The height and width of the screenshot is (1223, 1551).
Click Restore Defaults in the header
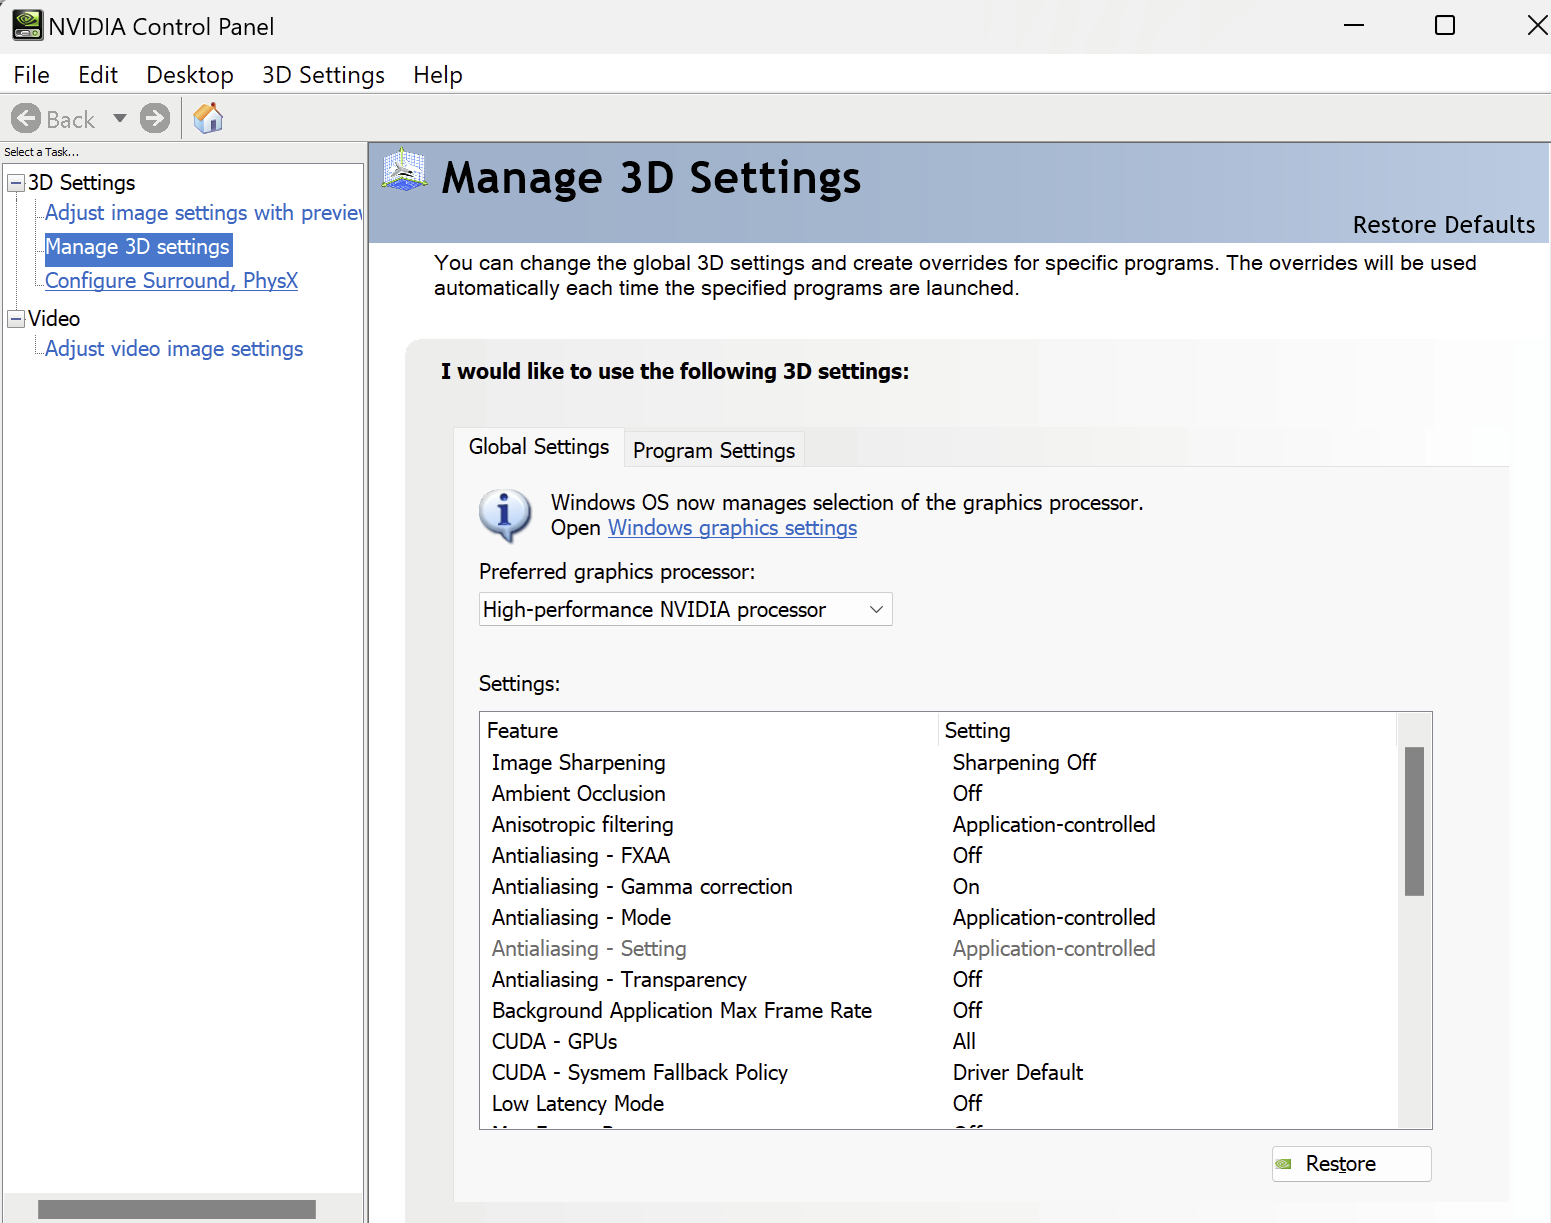coord(1443,225)
